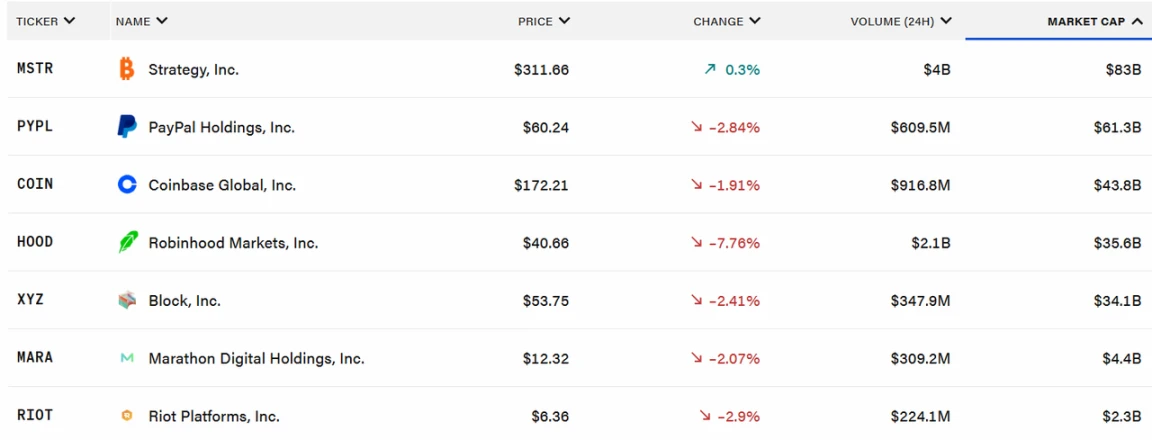This screenshot has height=440, width=1152.
Task: Sort the table by Name column
Action: pos(142,21)
